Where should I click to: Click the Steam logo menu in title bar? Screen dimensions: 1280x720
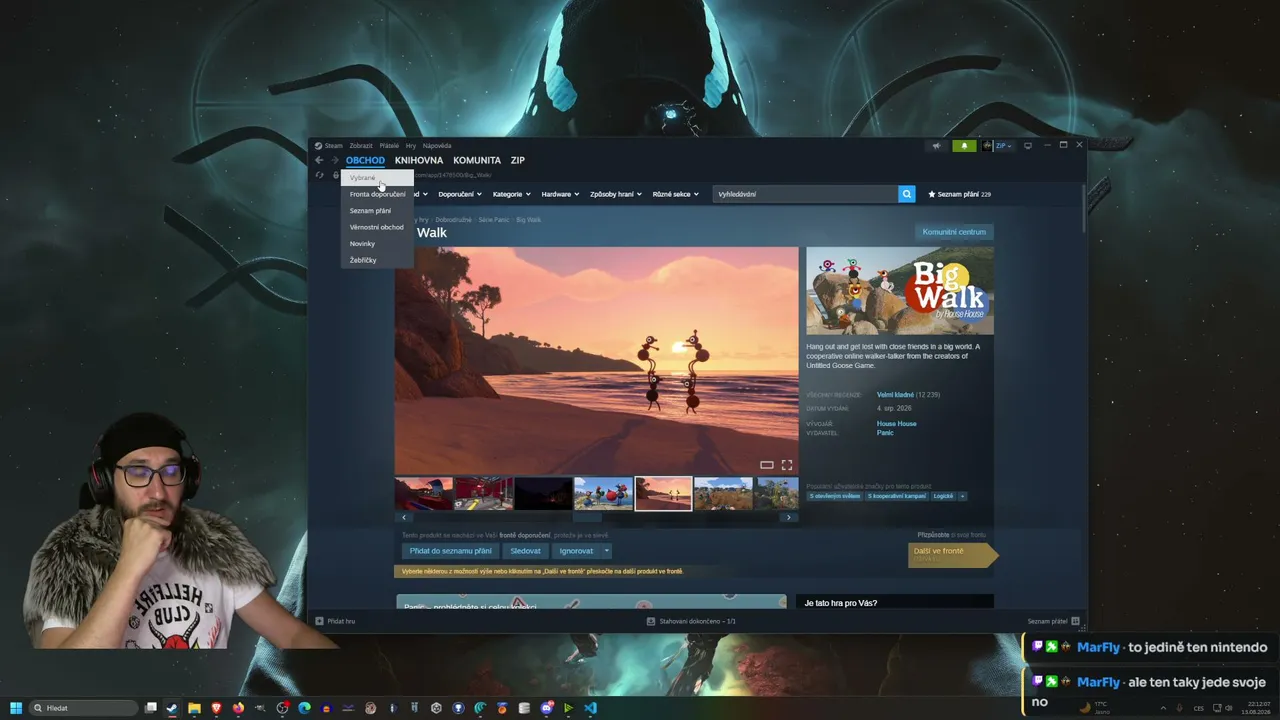pos(328,146)
